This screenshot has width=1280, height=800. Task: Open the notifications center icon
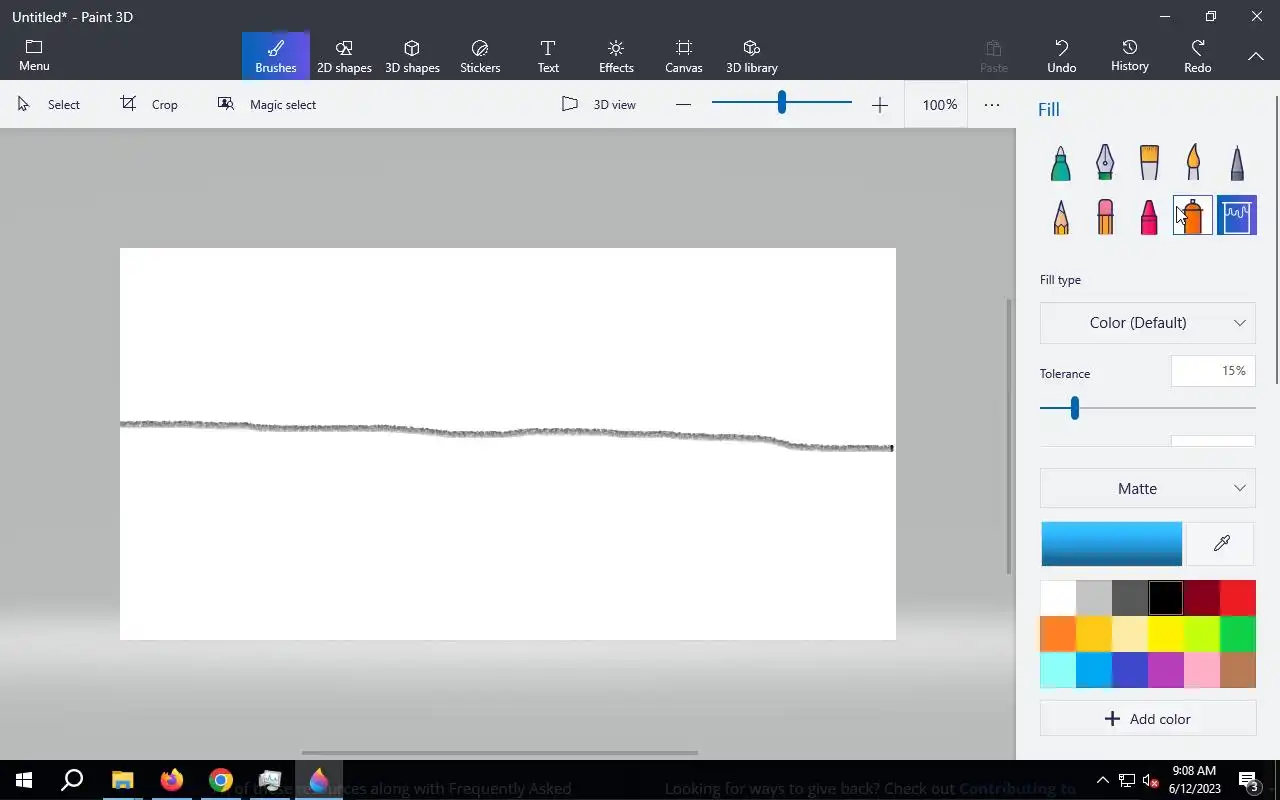pos(1249,780)
